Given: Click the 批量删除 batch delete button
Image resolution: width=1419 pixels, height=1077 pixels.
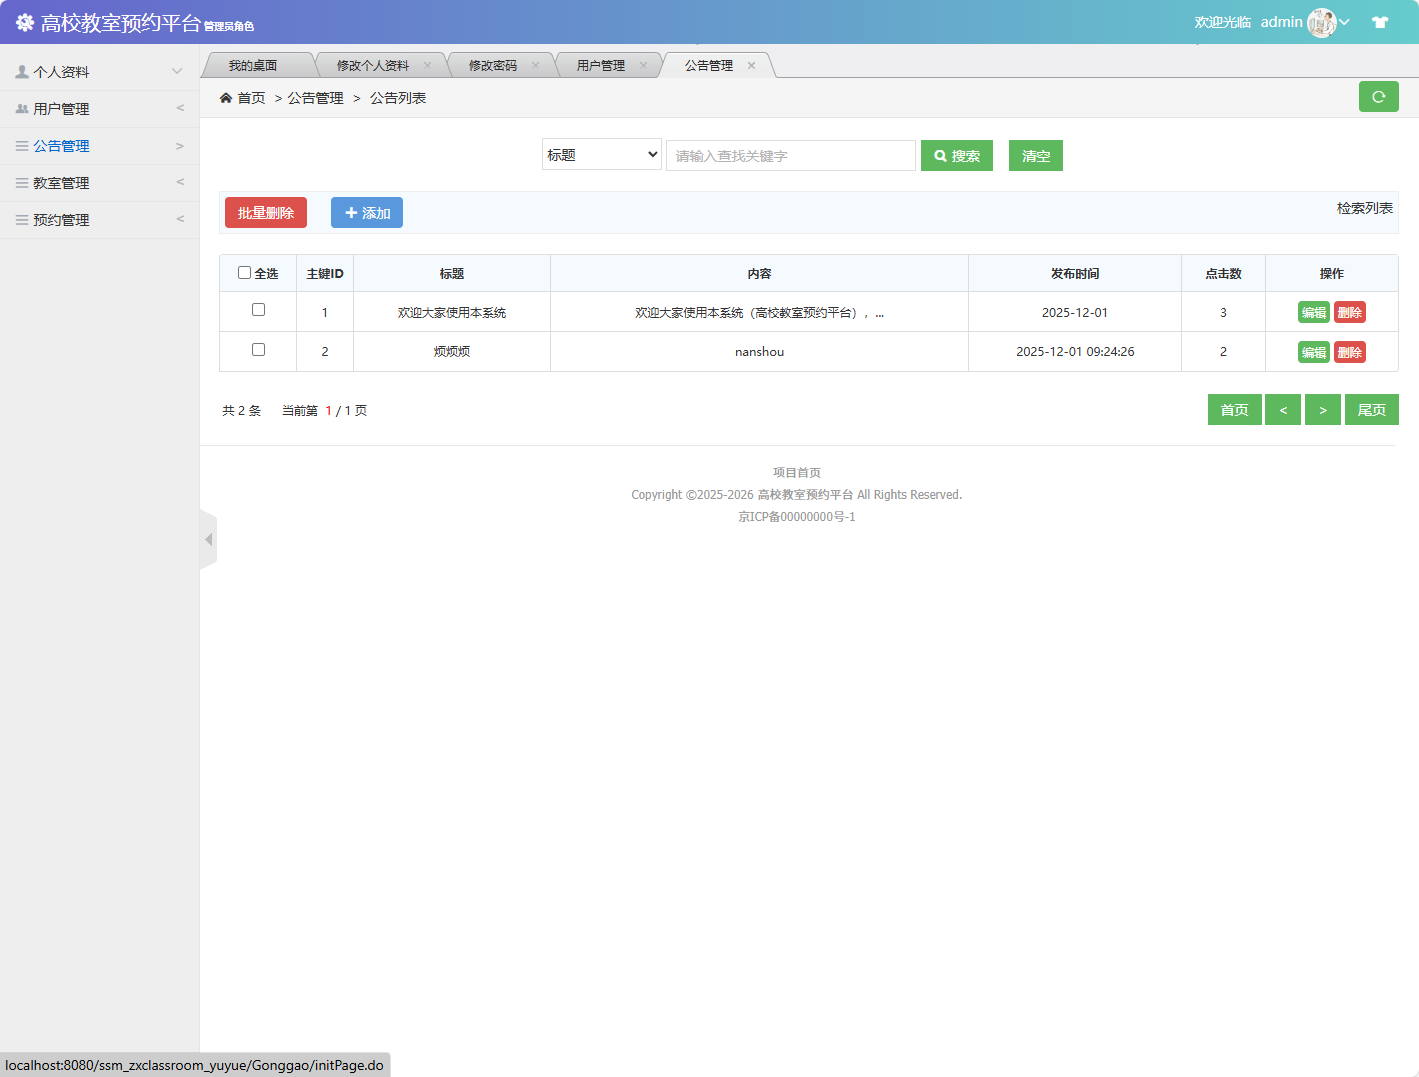Looking at the screenshot, I should click(265, 212).
